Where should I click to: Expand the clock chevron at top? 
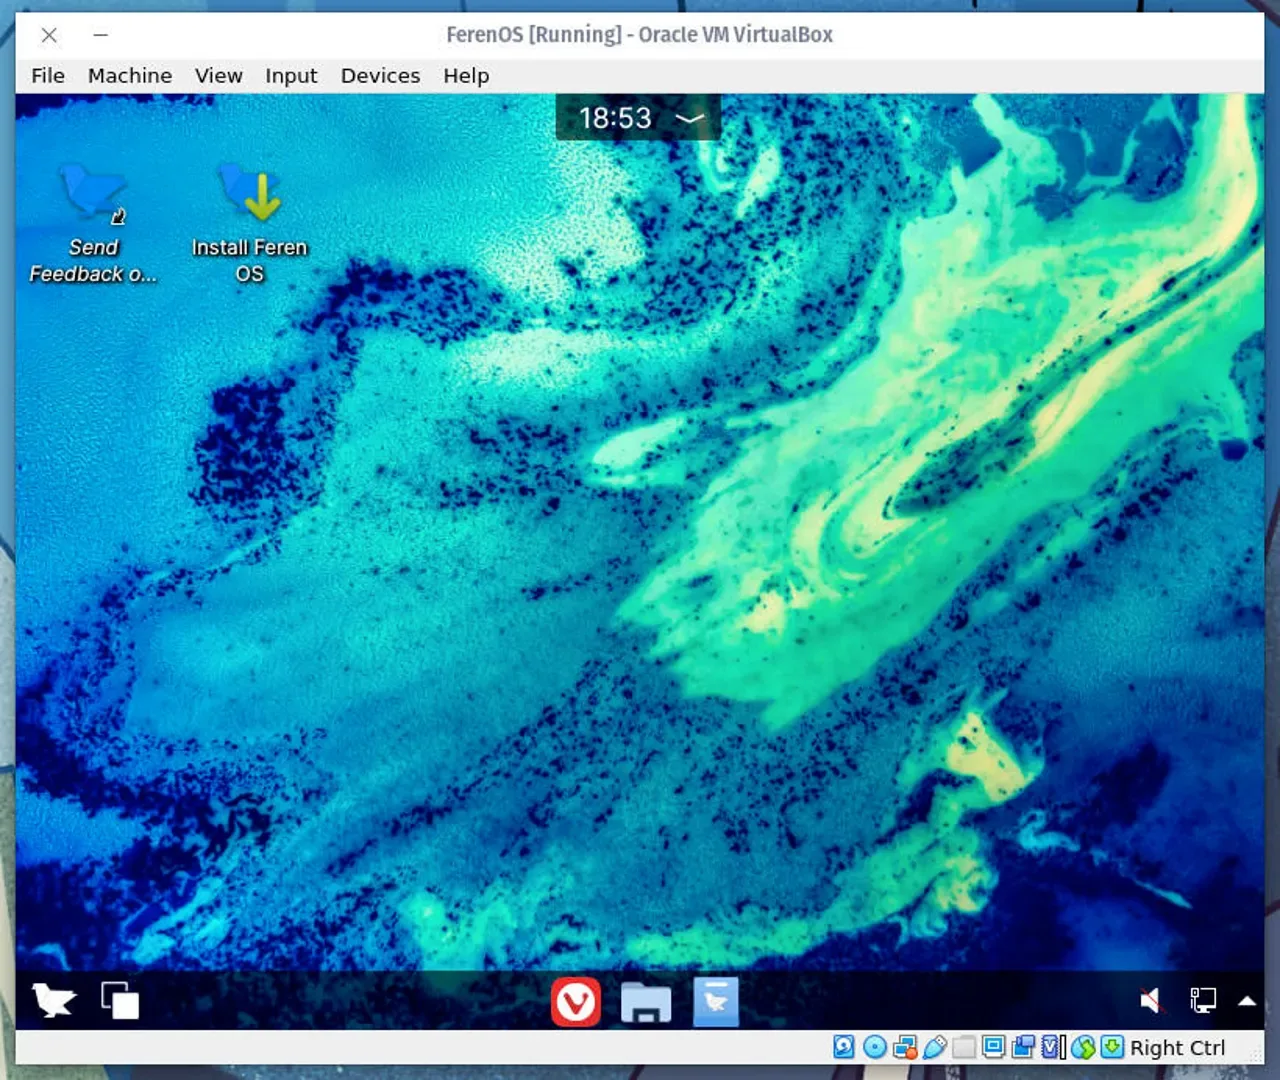[x=690, y=118]
